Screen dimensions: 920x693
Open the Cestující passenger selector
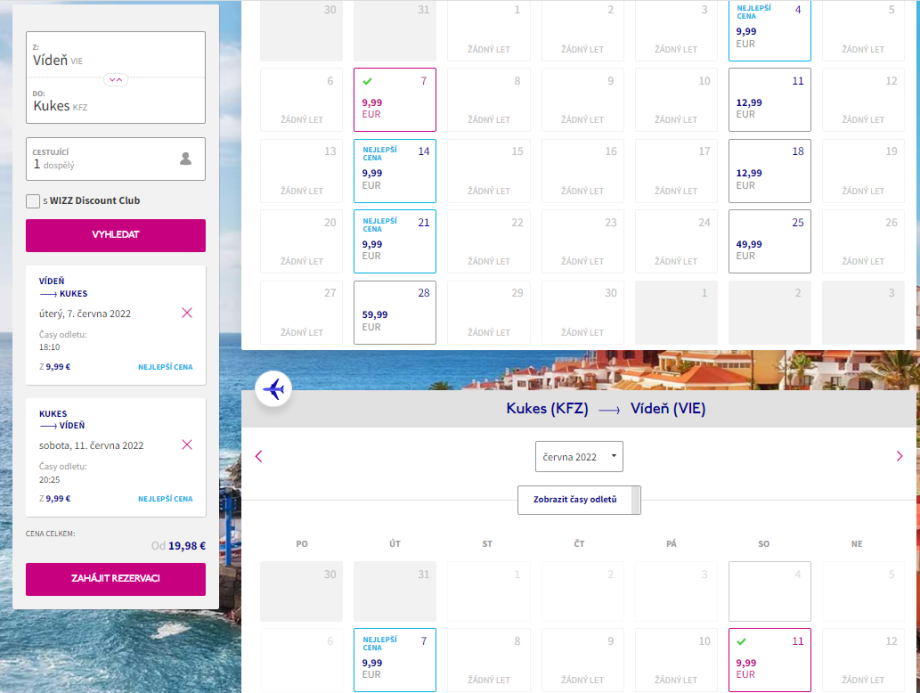(x=116, y=159)
